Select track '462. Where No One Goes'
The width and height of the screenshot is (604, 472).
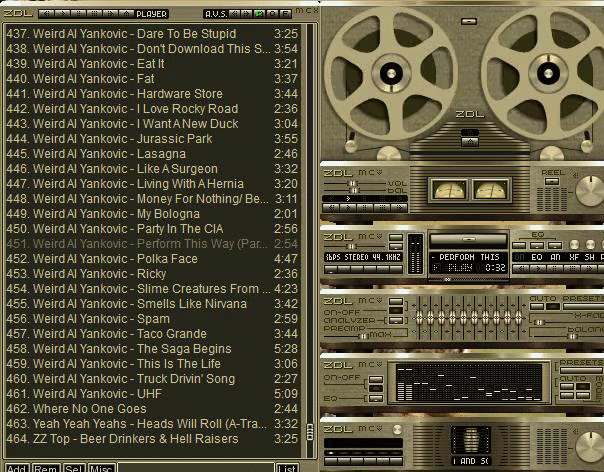pos(153,408)
